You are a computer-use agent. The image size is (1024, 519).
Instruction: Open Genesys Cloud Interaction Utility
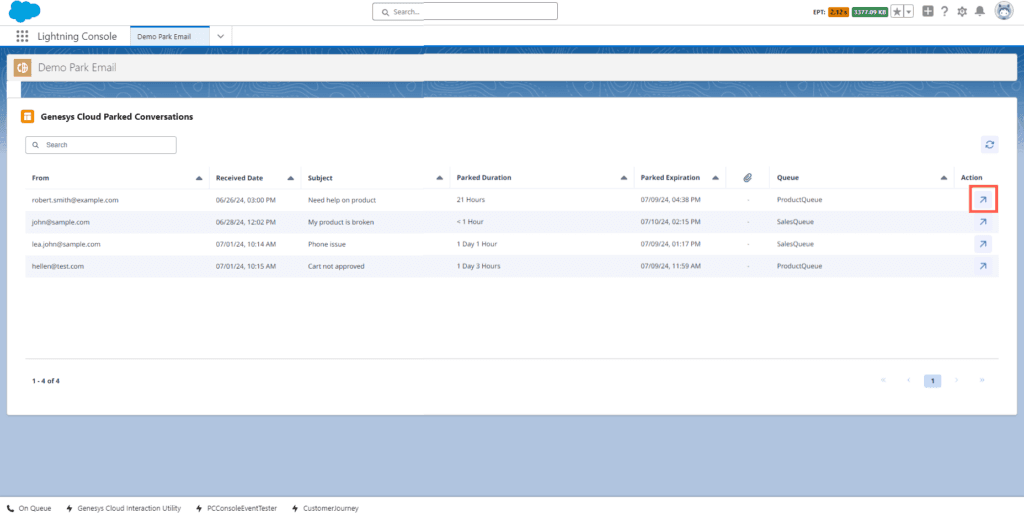123,508
